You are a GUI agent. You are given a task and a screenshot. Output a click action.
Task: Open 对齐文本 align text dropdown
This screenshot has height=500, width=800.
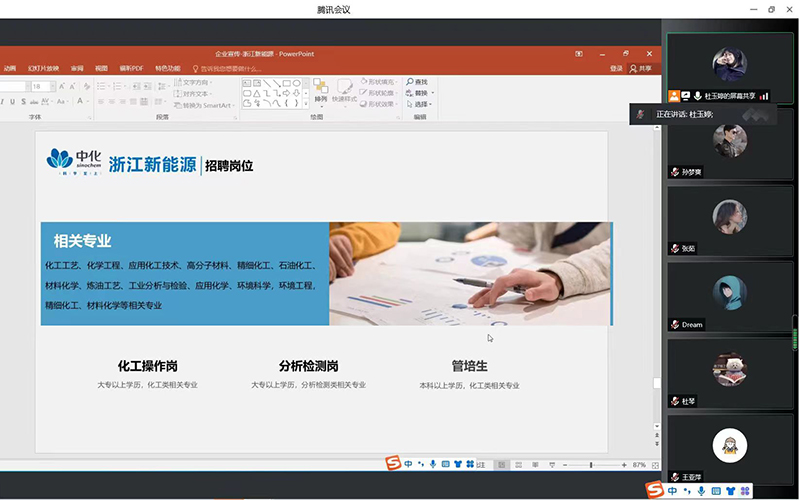[x=193, y=94]
